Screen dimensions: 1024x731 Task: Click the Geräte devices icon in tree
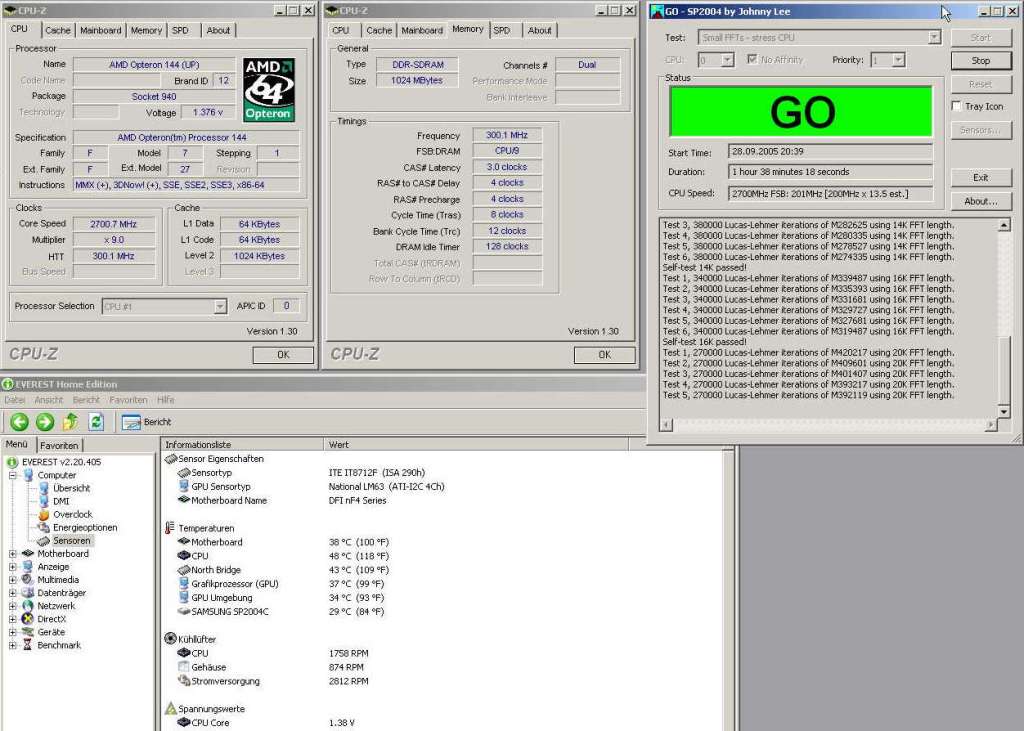tap(28, 632)
